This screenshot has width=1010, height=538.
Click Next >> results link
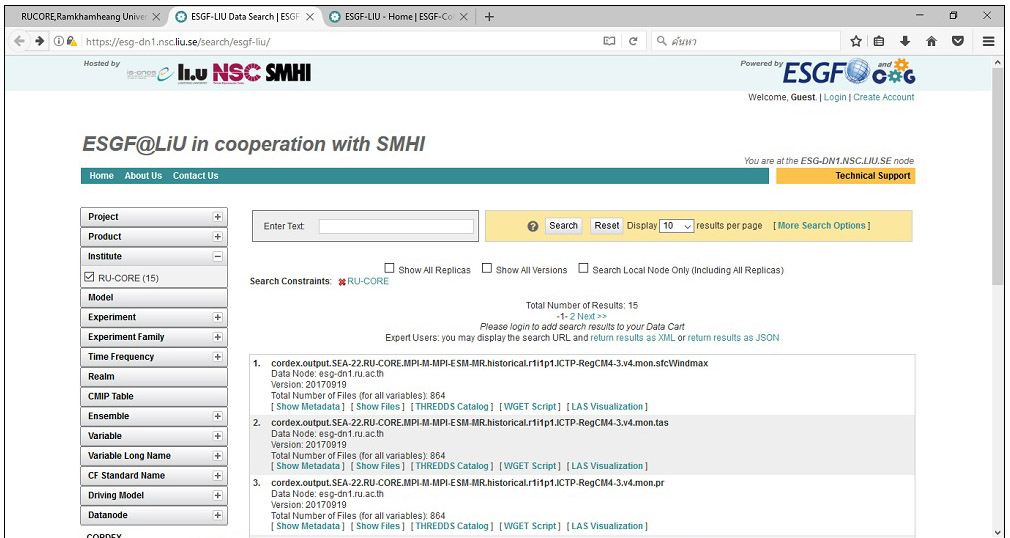[x=592, y=316]
